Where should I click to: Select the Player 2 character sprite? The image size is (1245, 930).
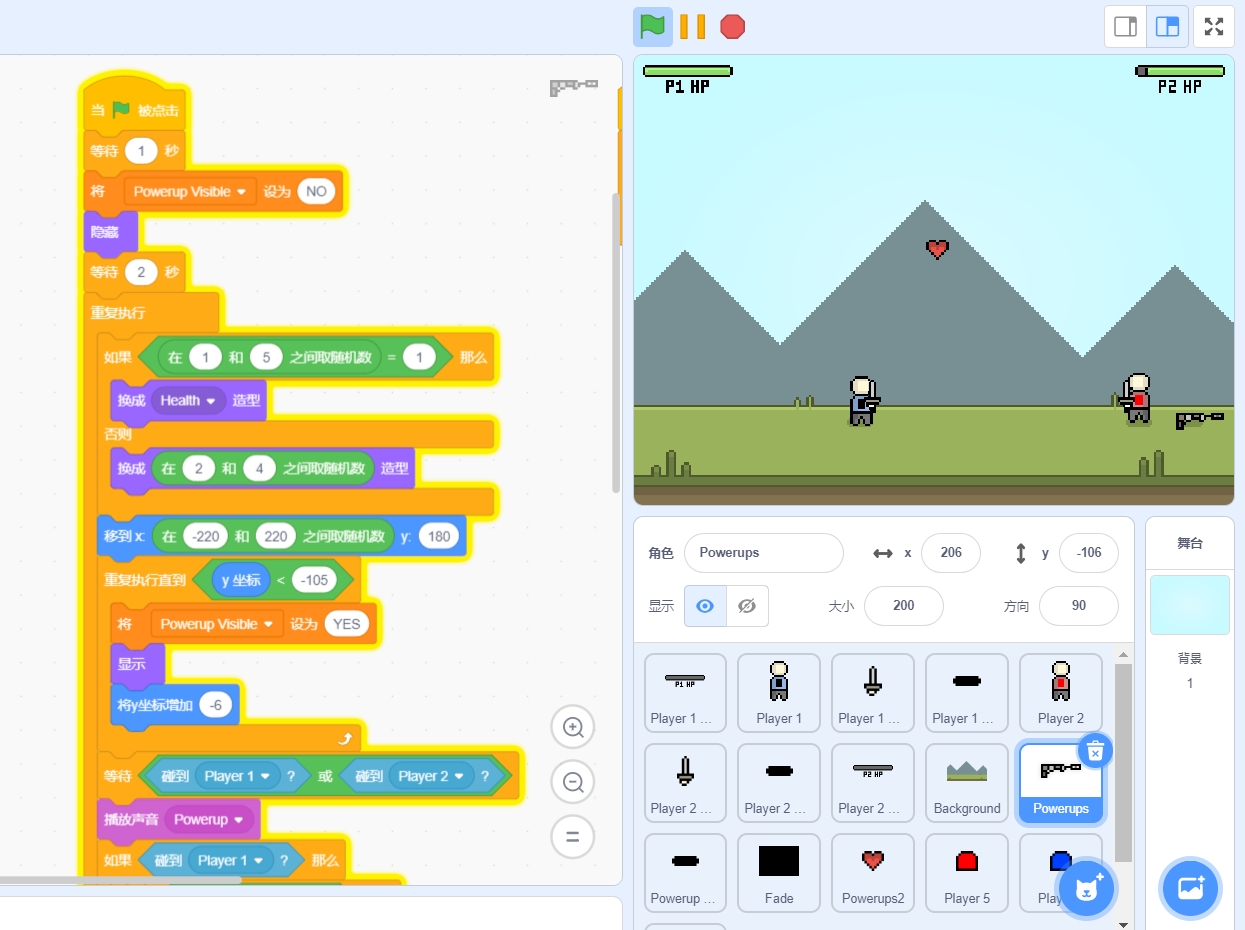pos(1061,693)
